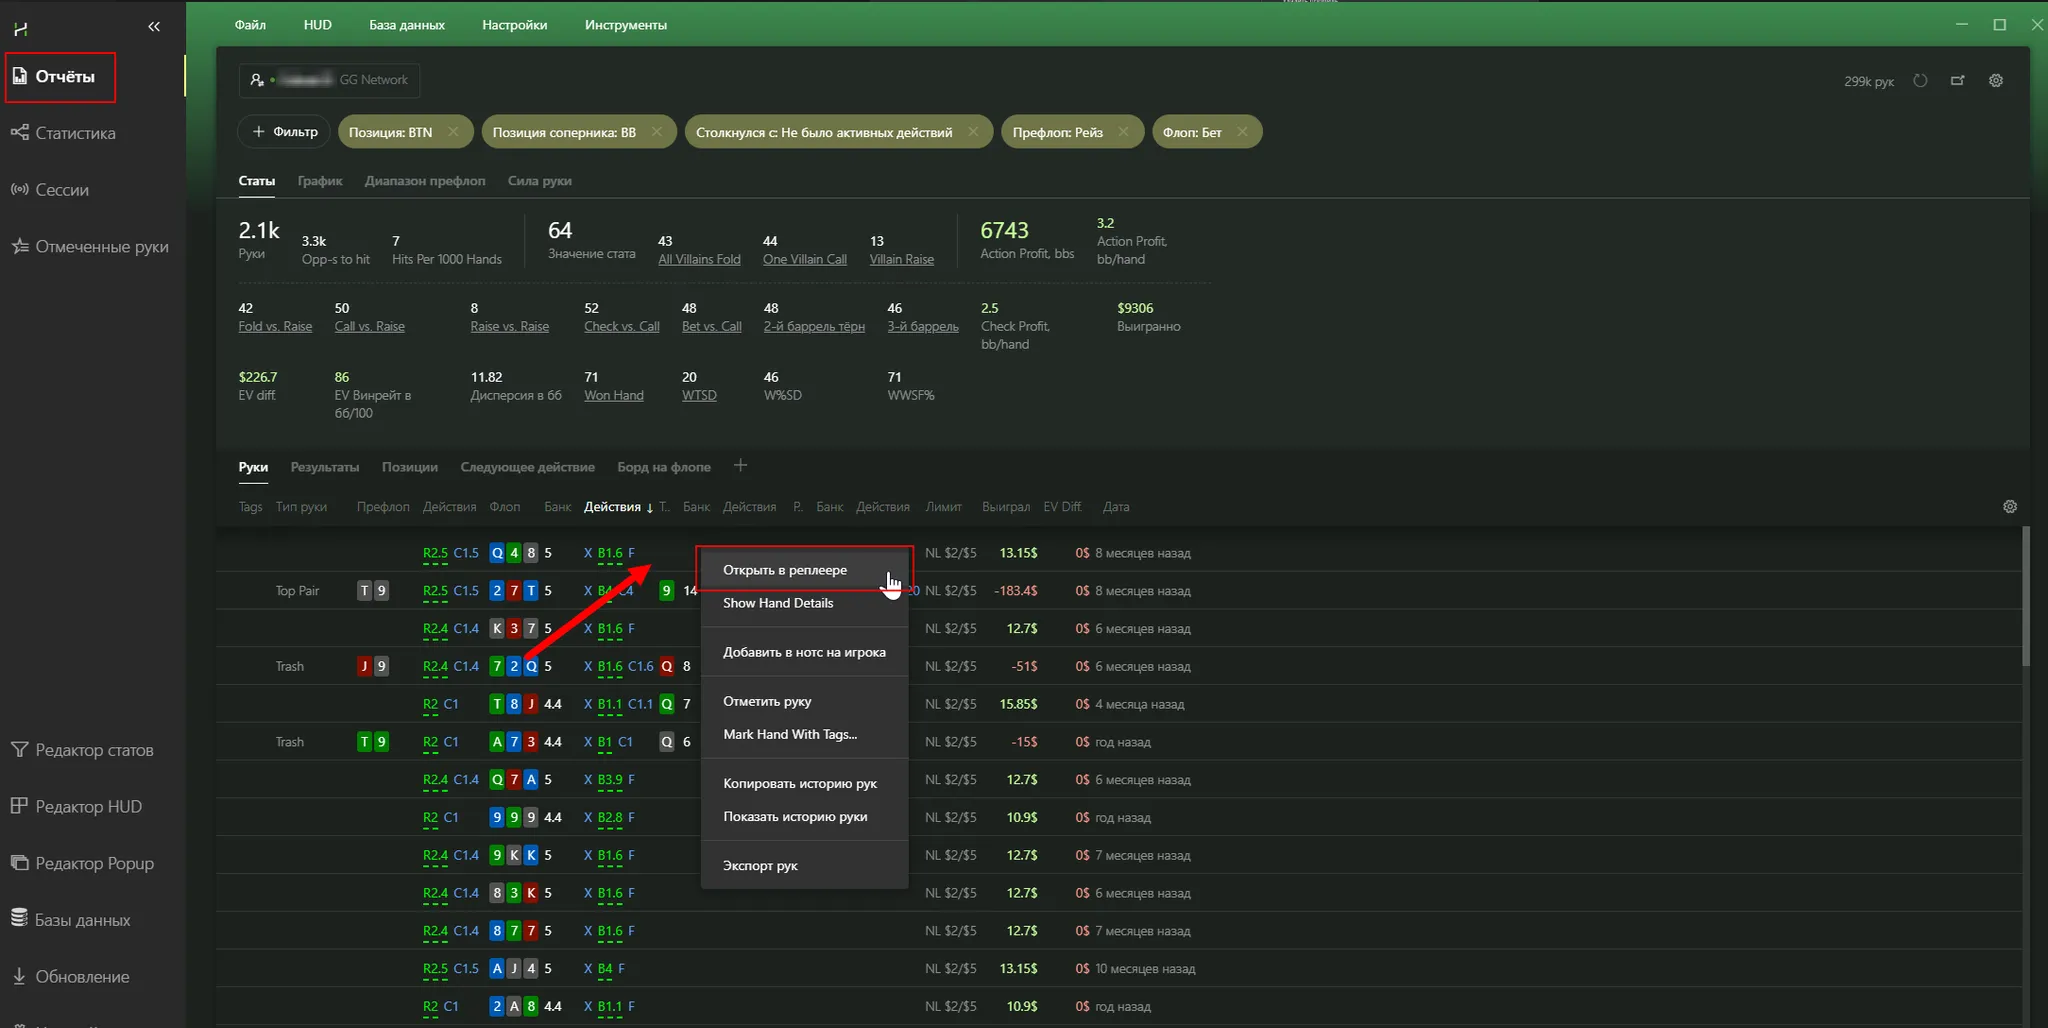
Task: Click the refresh icon next to 299k рук
Action: [x=1920, y=81]
